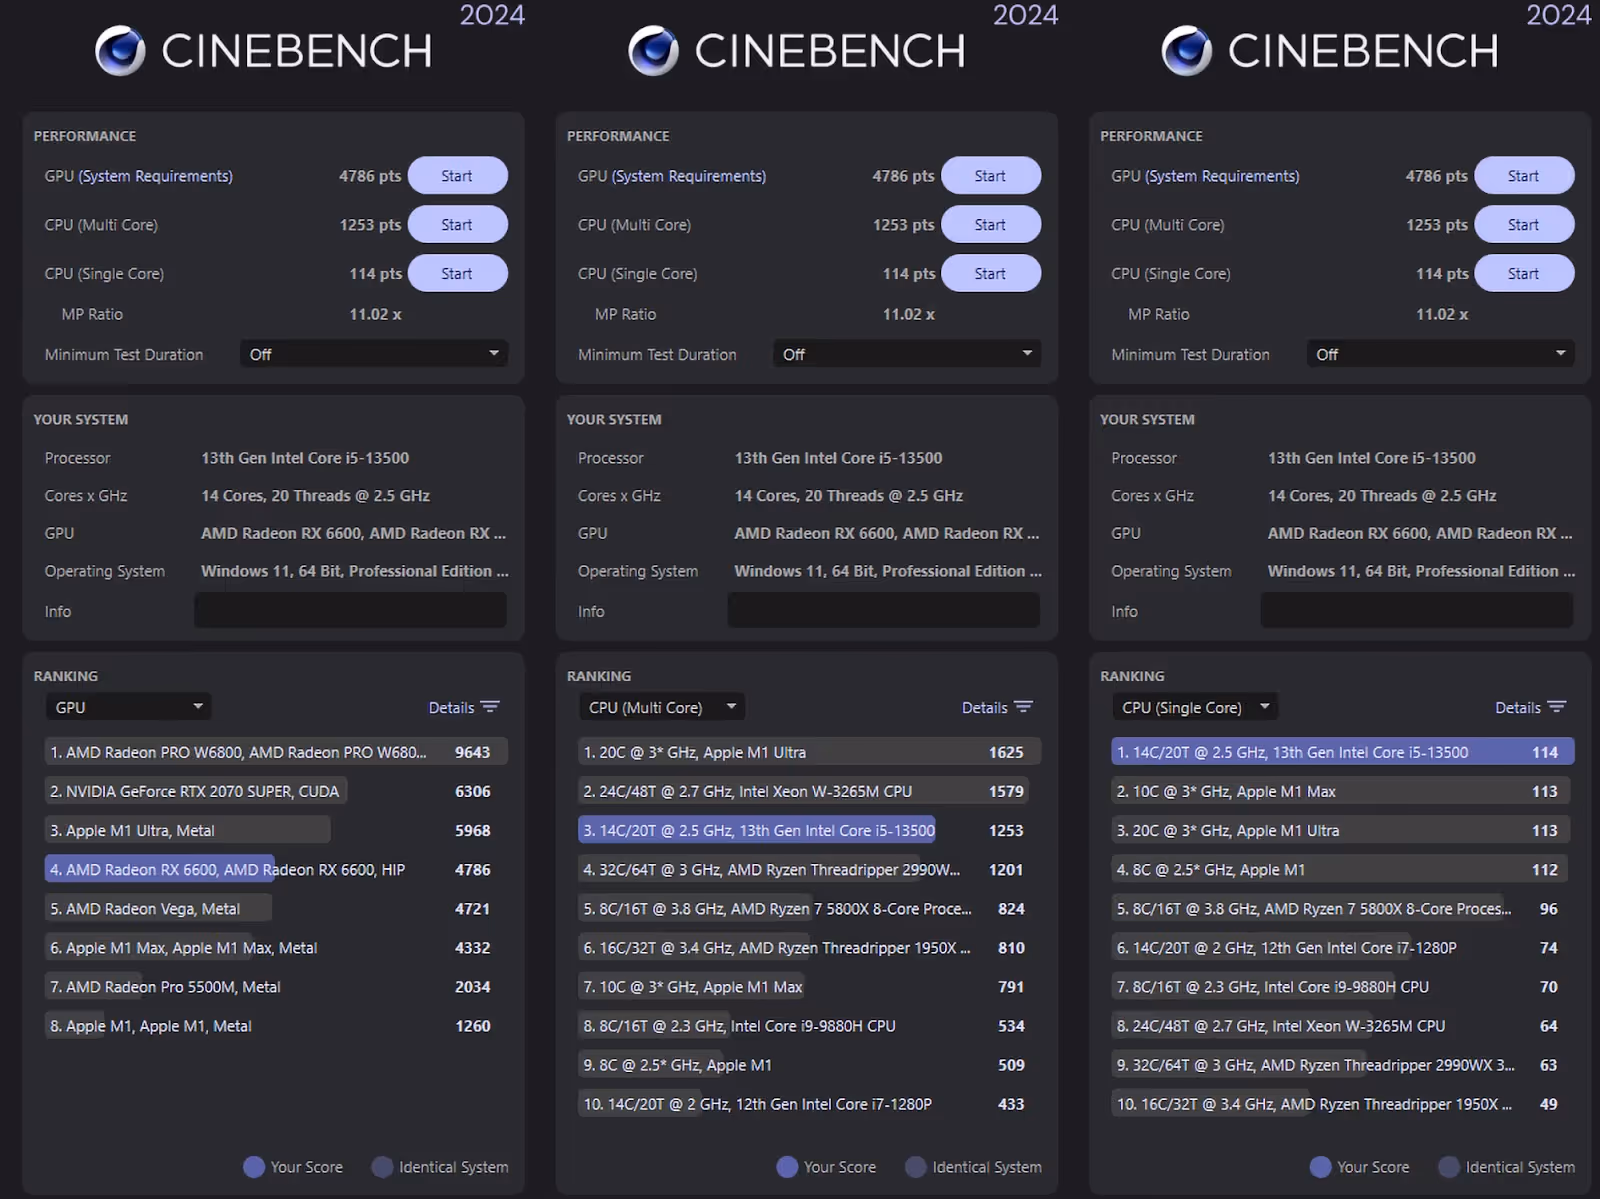Screen dimensions: 1600x1199
Task: Select Apple M1 Ultra, Metal GPU ranking row
Action: pos(276,830)
